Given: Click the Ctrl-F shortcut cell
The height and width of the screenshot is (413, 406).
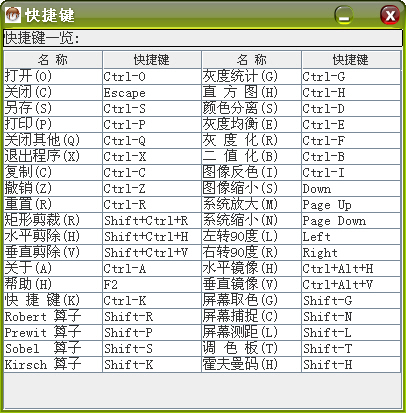Looking at the screenshot, I should [x=351, y=141].
